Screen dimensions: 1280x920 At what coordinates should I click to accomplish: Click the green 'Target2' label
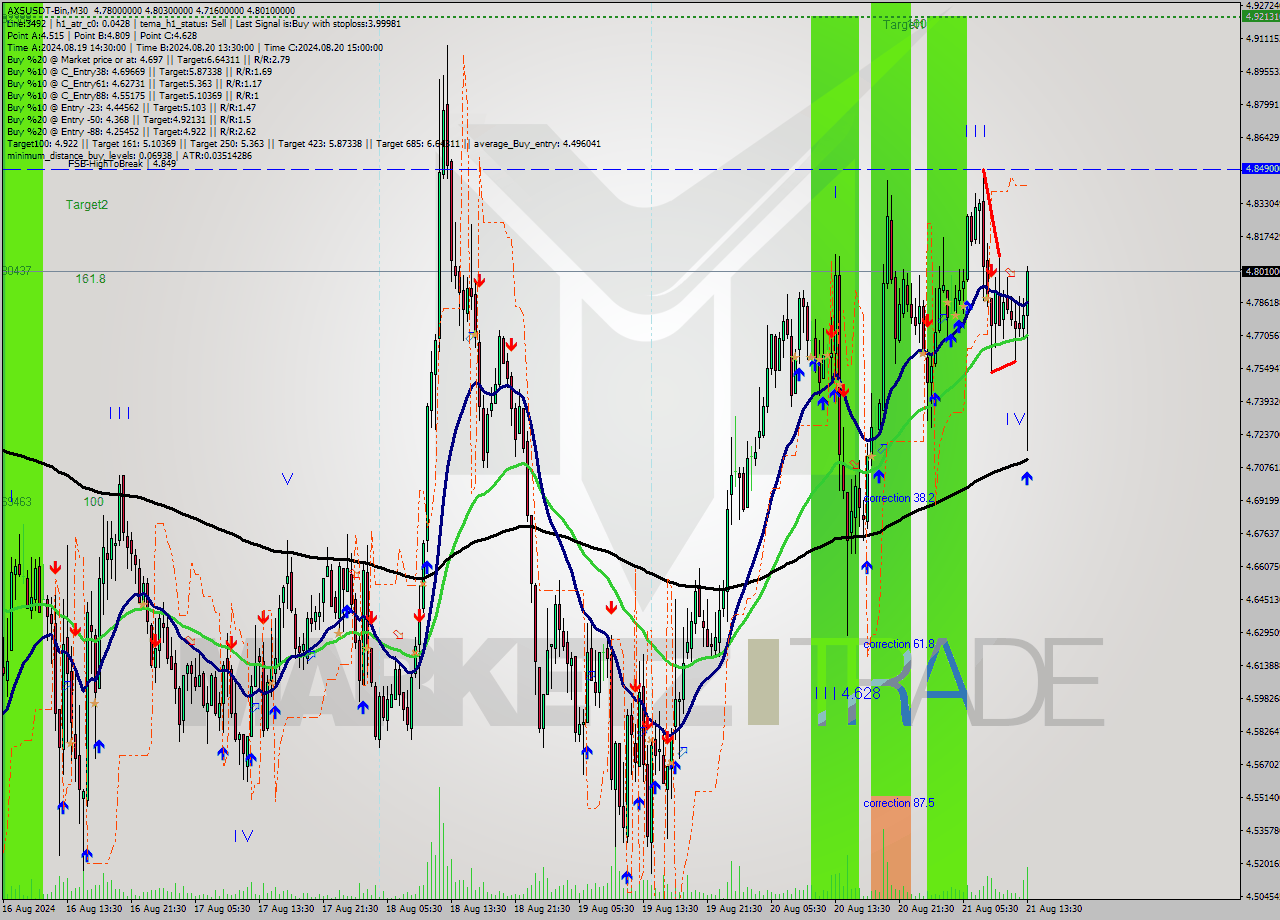click(87, 204)
